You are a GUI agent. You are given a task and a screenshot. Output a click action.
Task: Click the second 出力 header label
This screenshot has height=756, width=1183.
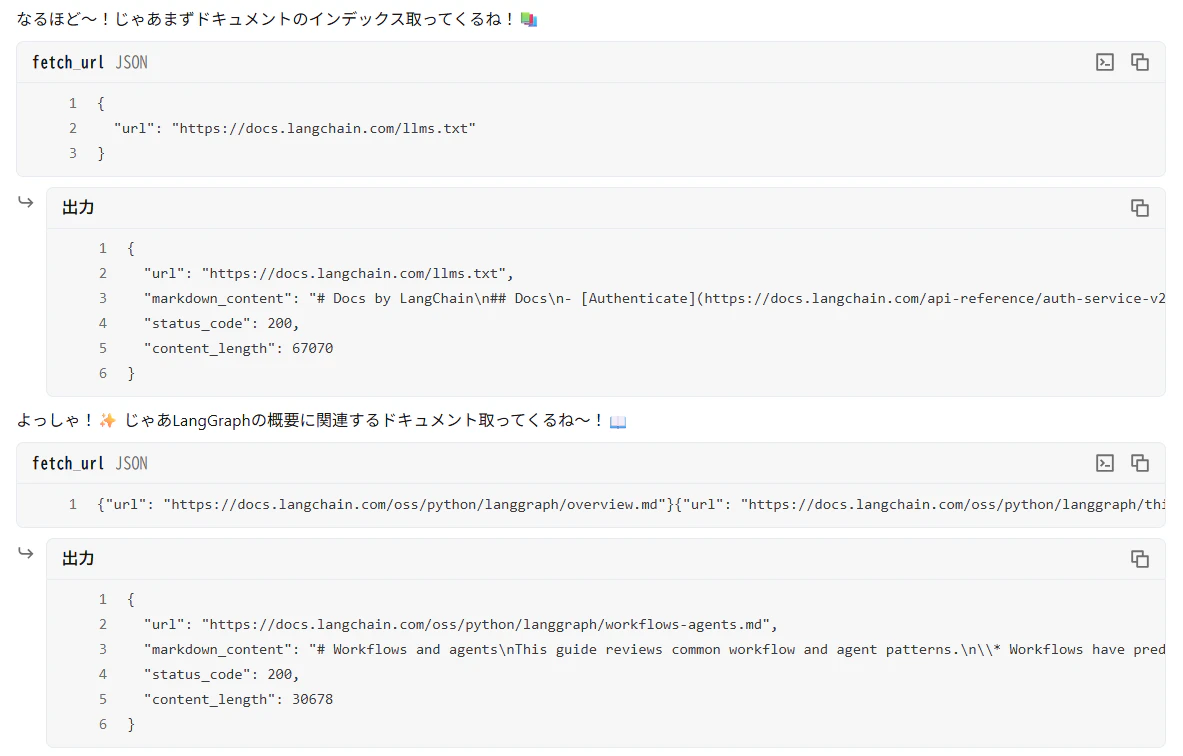click(78, 558)
